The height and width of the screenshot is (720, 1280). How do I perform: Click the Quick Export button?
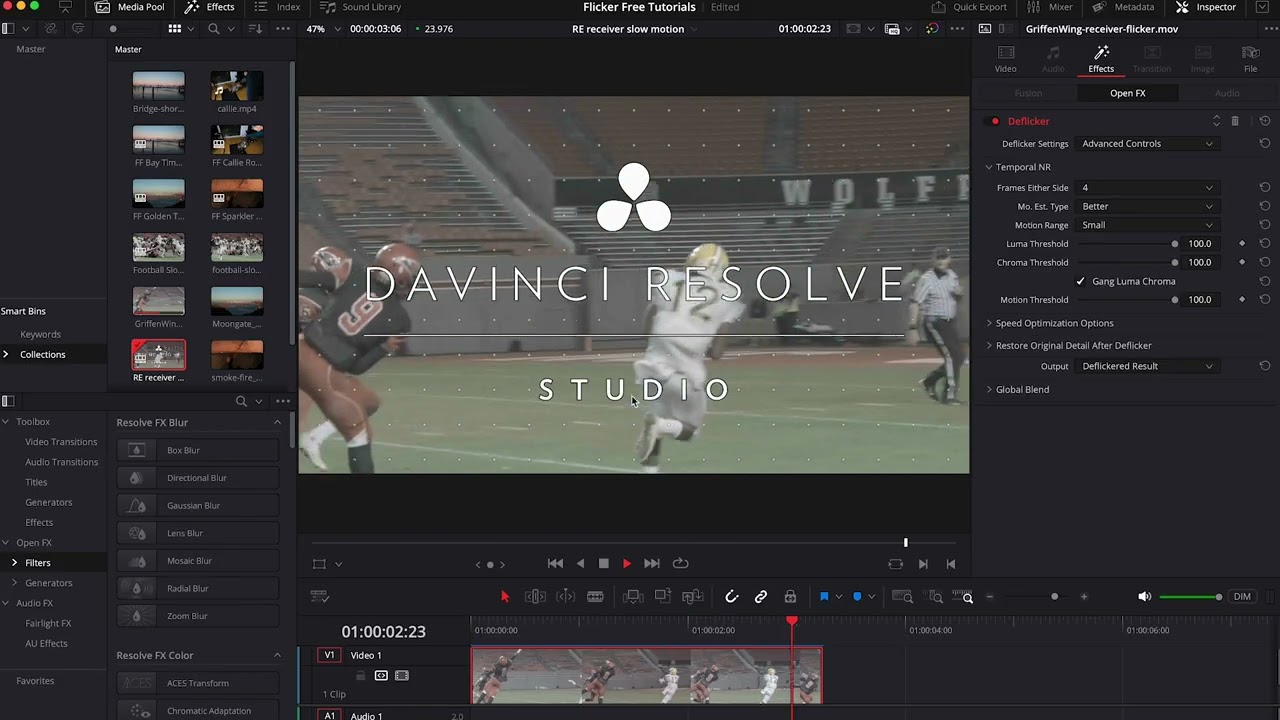(x=969, y=7)
